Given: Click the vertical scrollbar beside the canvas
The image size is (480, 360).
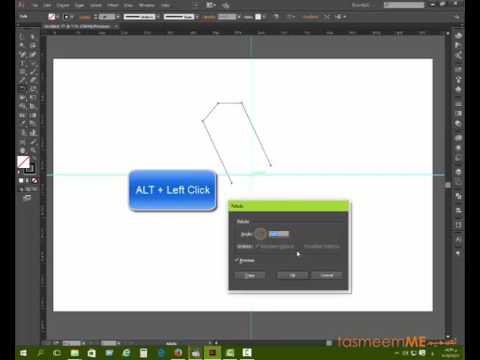Looking at the screenshot, I should coord(448,185).
